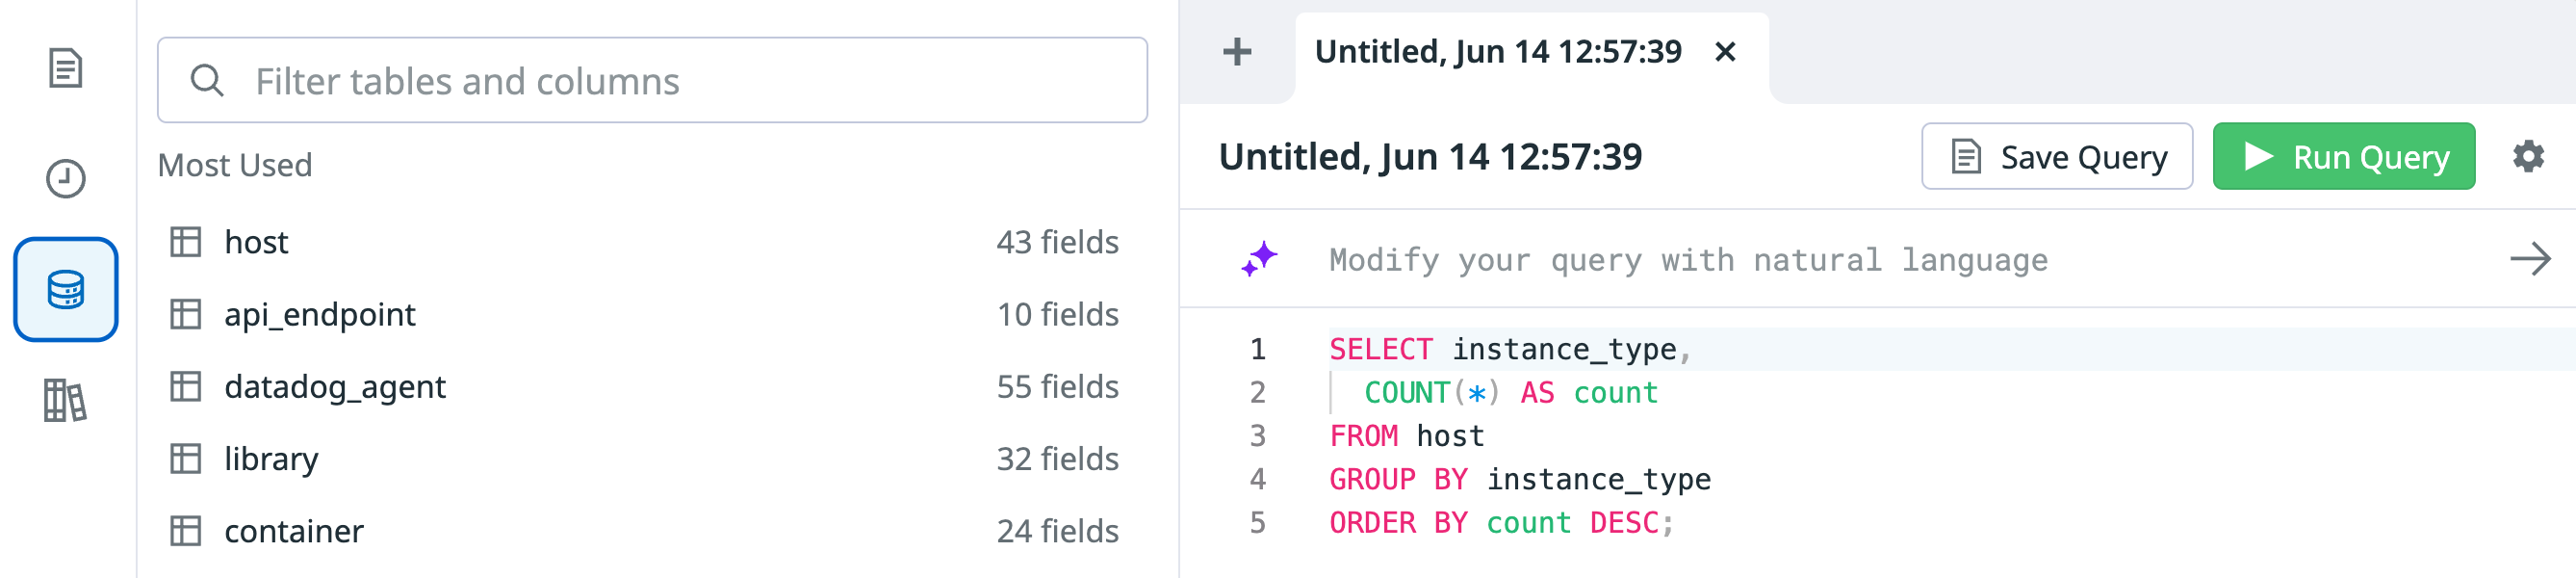
Task: Open the saved queries document icon
Action: [66, 68]
